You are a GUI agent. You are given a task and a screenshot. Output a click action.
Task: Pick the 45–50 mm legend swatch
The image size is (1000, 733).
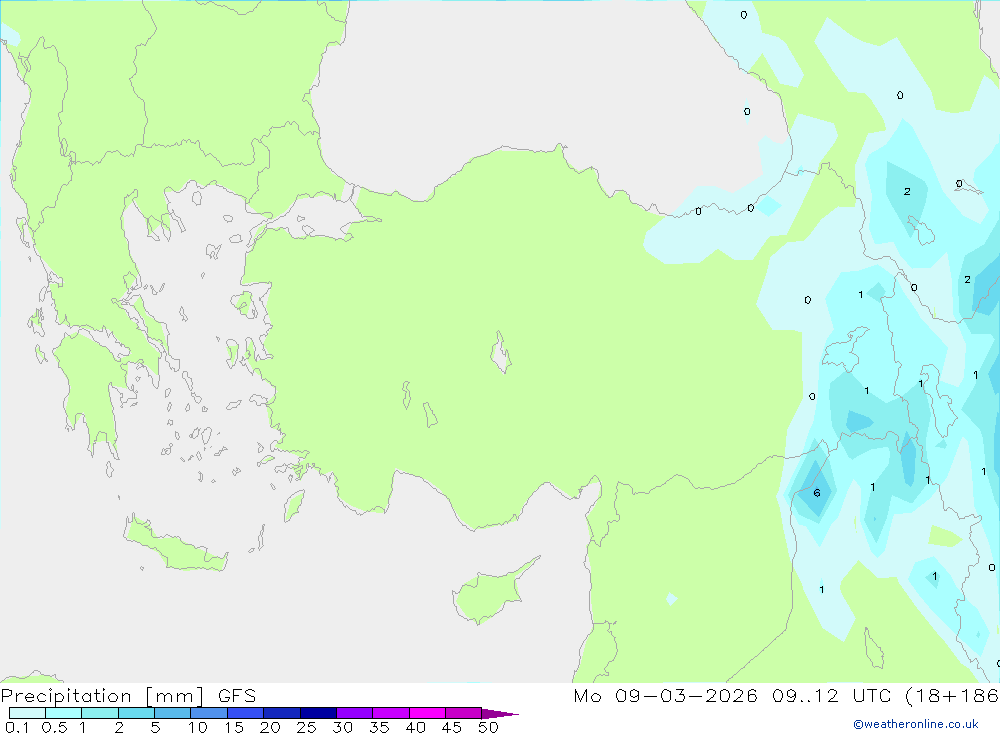(x=464, y=713)
